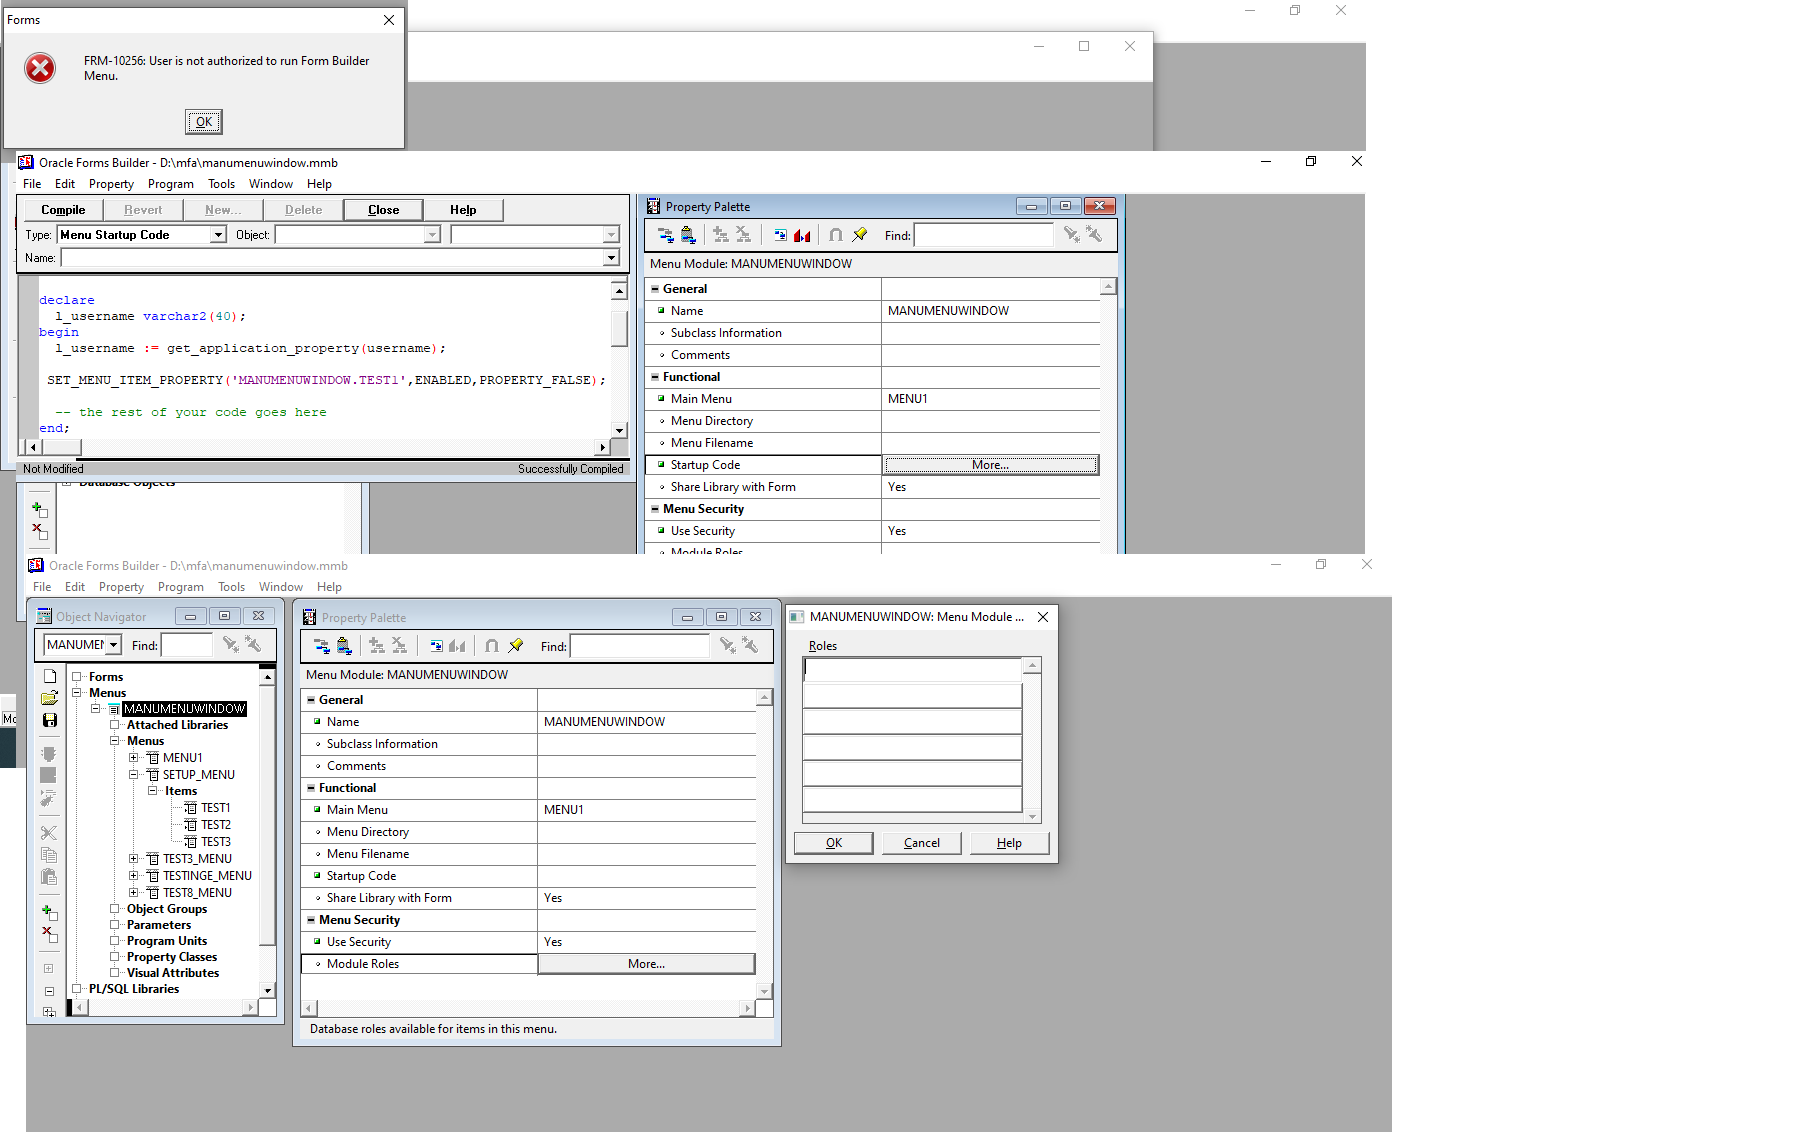Viewport: 1794px width, 1132px height.
Task: Click More button for Module Roles property
Action: point(646,964)
